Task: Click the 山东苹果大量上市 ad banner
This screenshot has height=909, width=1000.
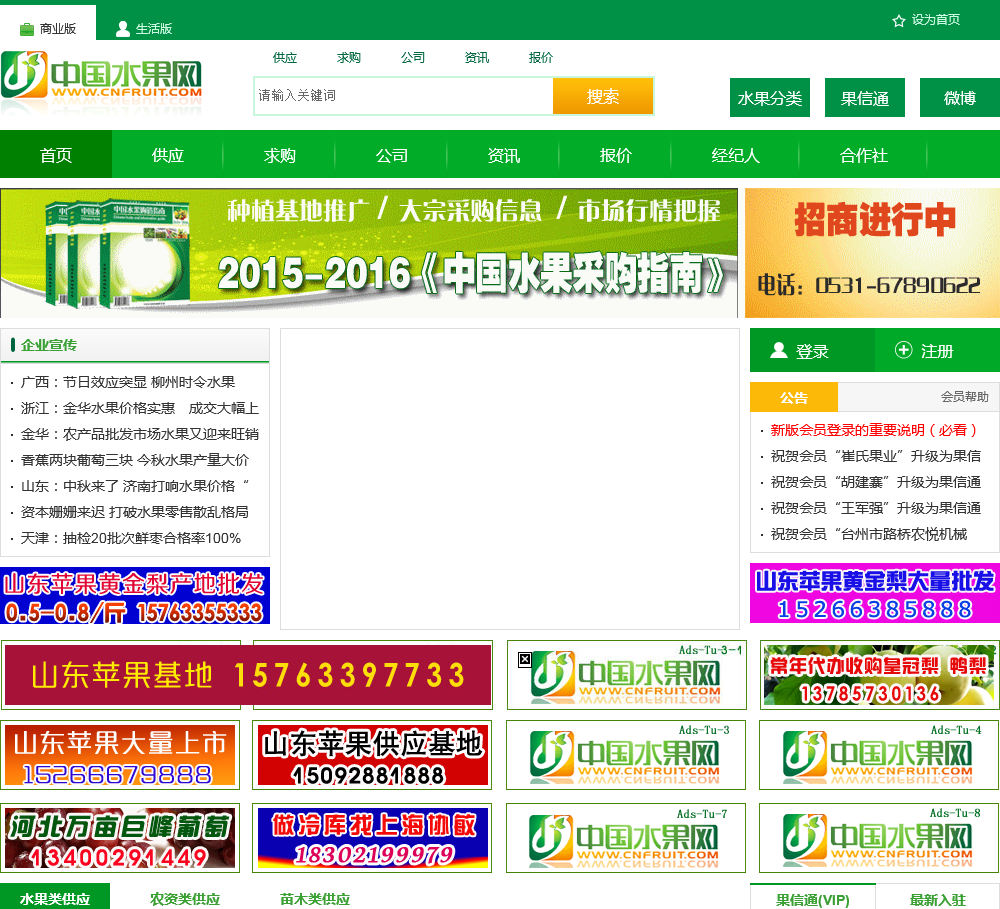Action: [120, 755]
